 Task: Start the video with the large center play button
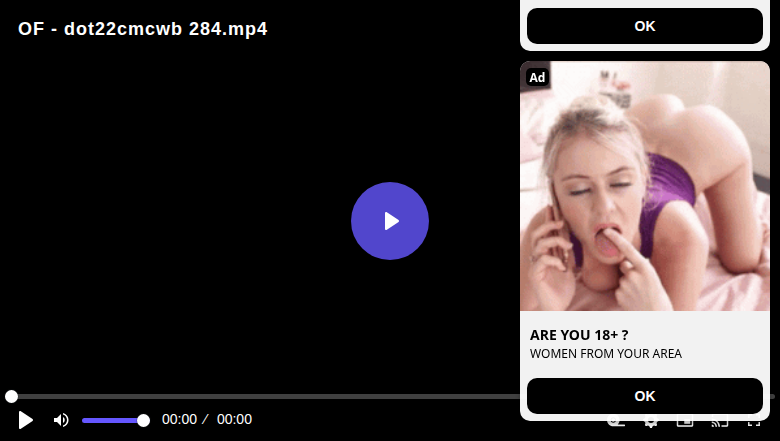(390, 221)
